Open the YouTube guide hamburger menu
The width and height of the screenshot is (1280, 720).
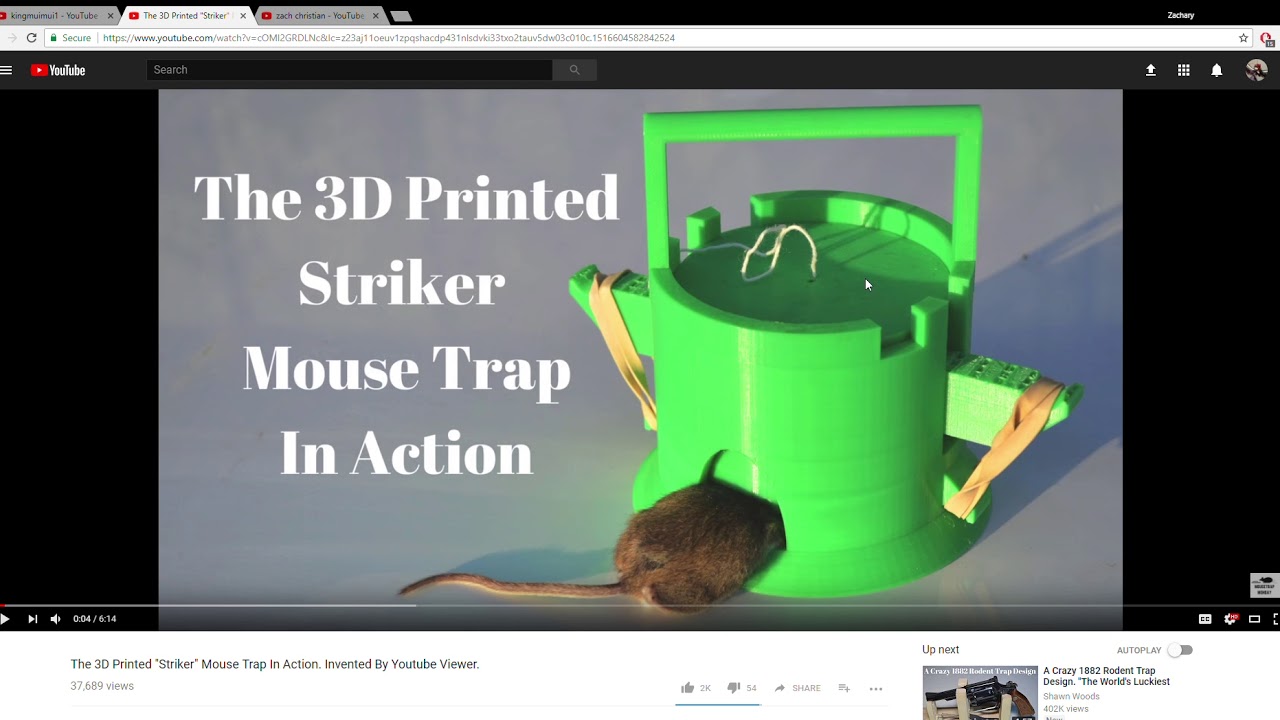pyautogui.click(x=6, y=70)
